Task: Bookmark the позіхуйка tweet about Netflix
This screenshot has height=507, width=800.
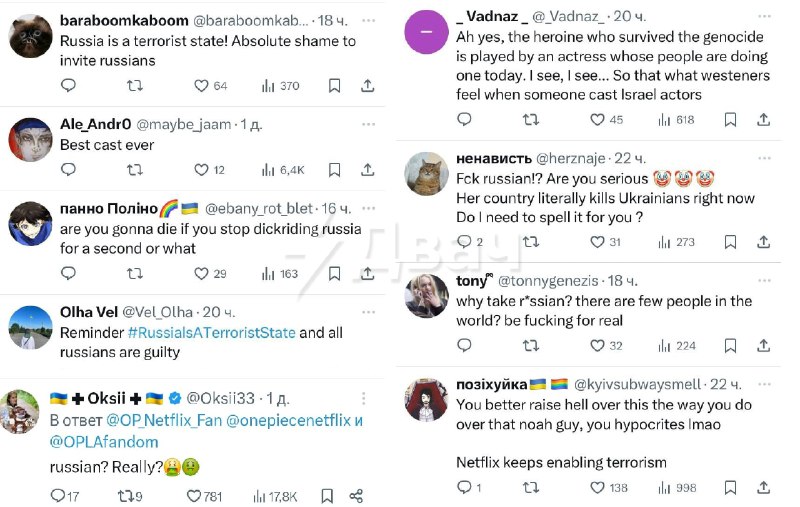Action: [731, 487]
